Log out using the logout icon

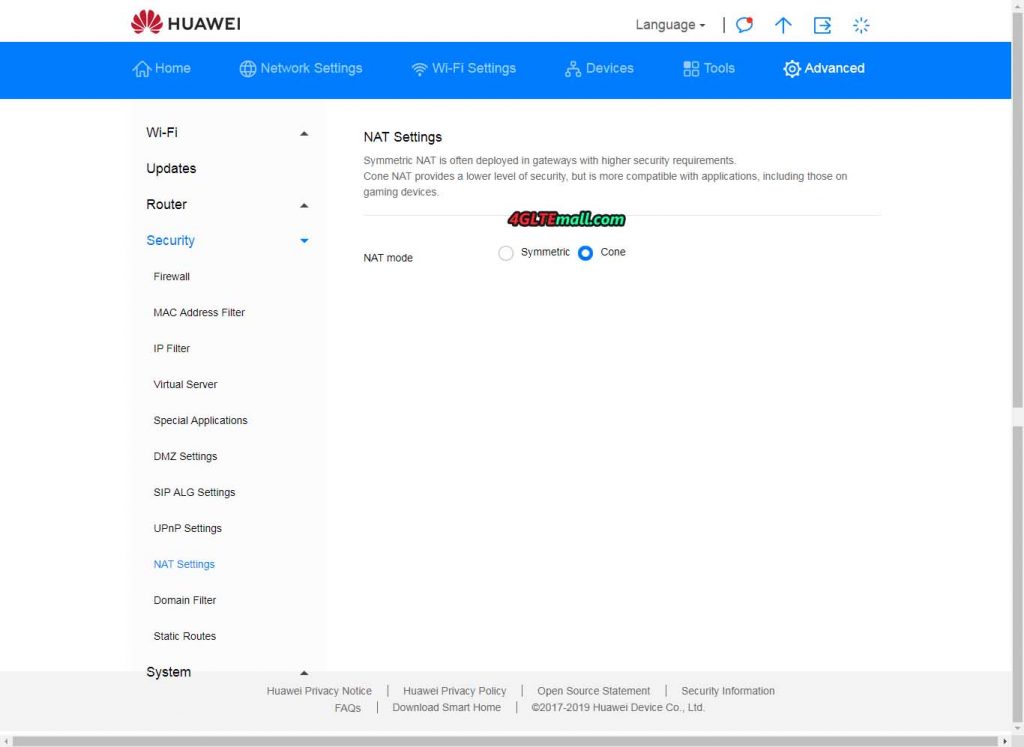(822, 25)
